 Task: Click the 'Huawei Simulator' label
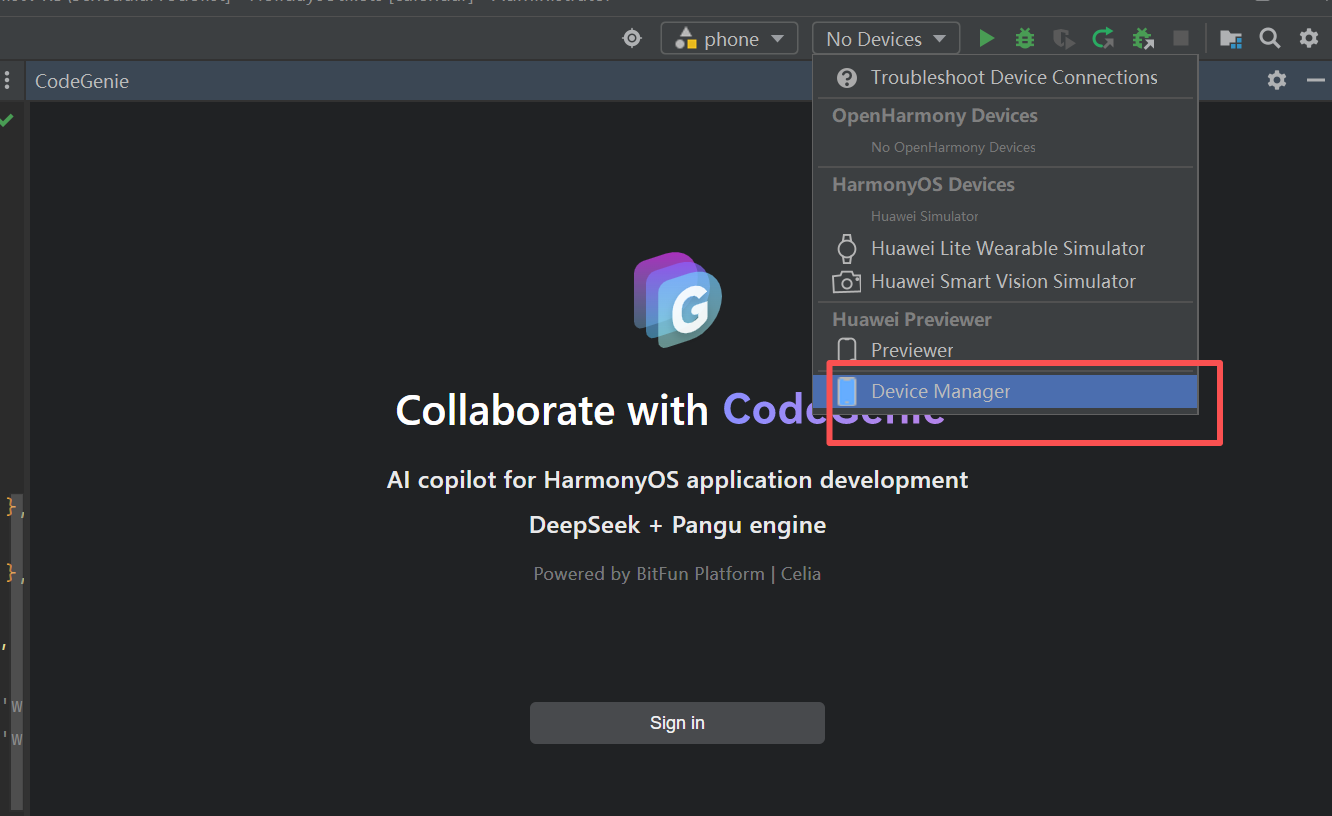coord(925,216)
